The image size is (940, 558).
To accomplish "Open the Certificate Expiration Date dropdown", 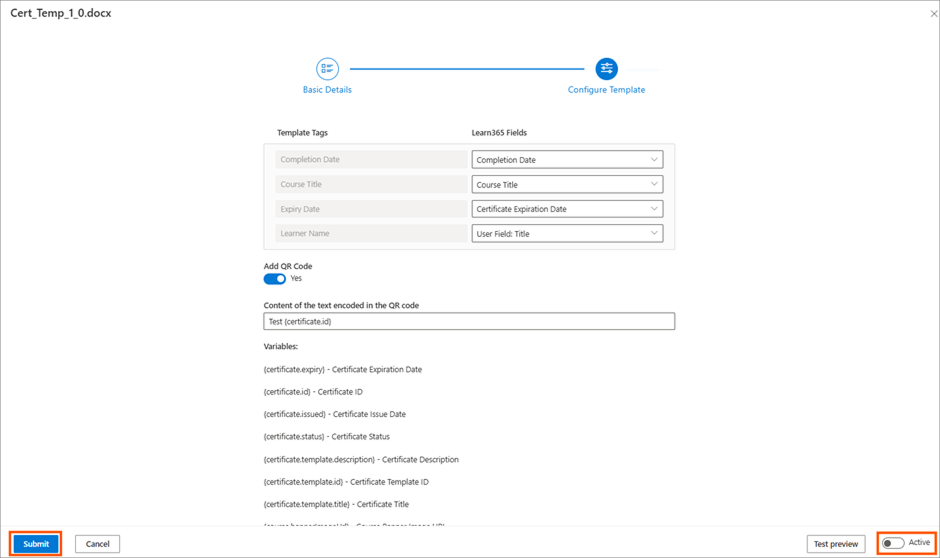I will pos(566,209).
